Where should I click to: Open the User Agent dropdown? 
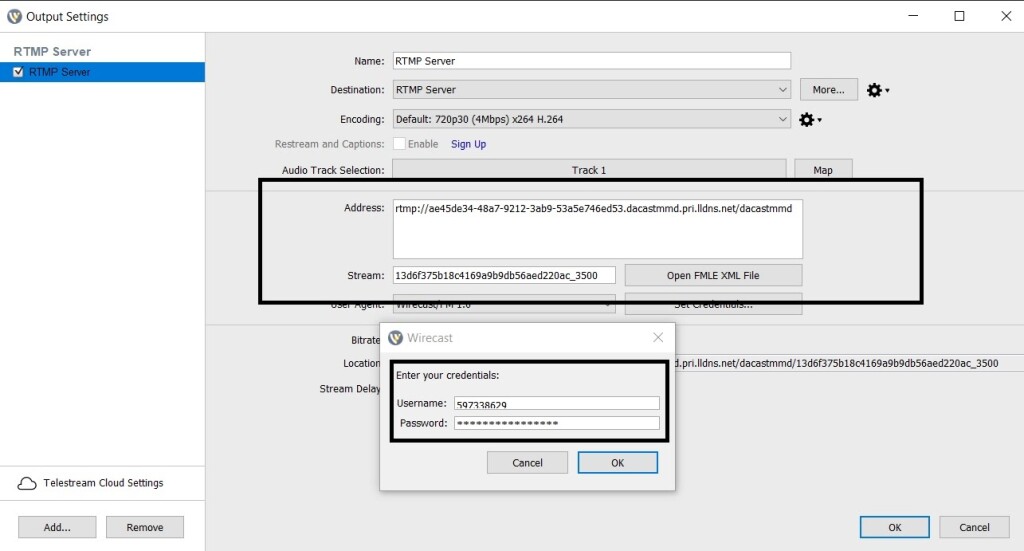504,305
